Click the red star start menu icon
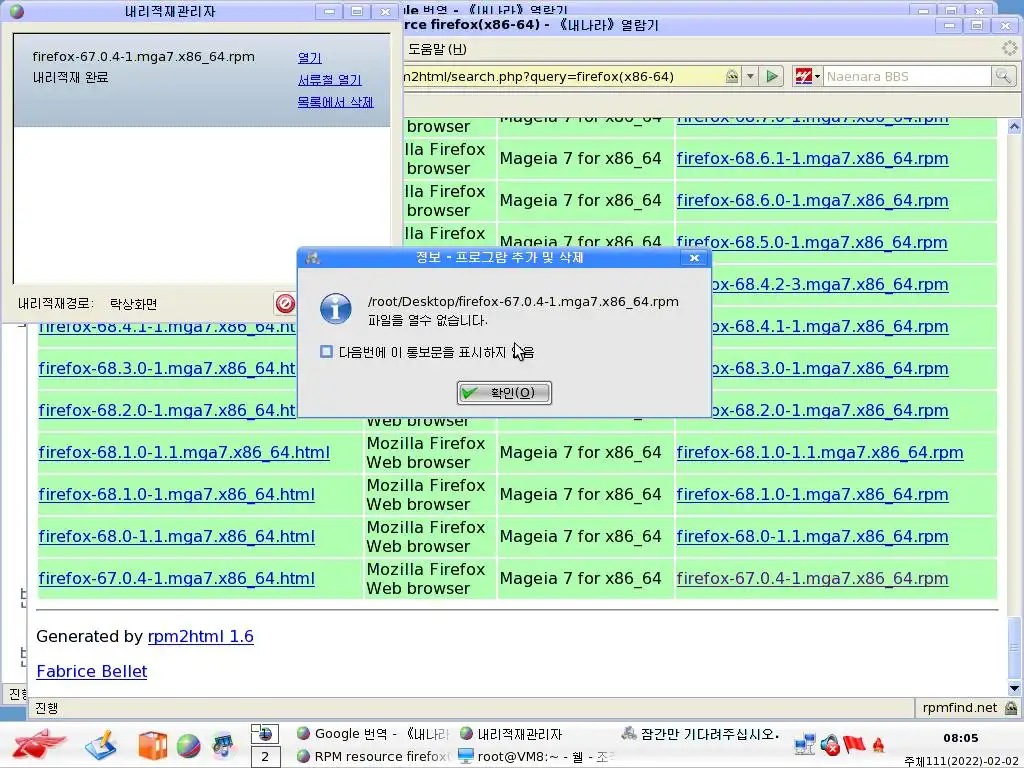Viewport: 1024px width, 768px height. 39,744
